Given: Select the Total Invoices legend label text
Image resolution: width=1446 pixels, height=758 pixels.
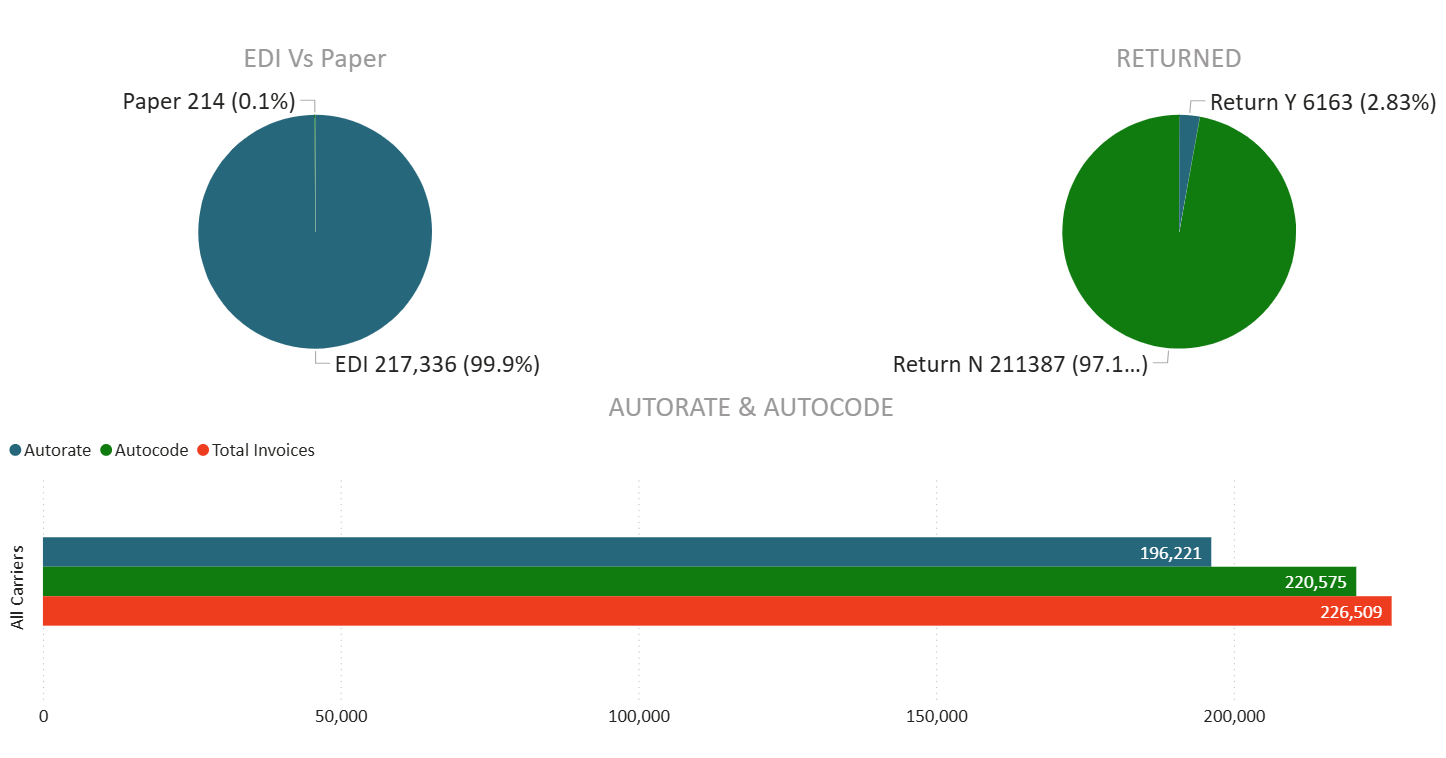Looking at the screenshot, I should (263, 451).
